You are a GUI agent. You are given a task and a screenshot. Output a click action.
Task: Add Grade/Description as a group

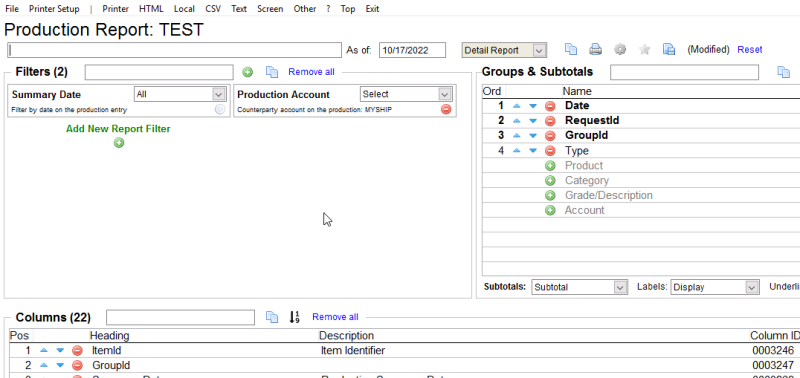tap(550, 195)
